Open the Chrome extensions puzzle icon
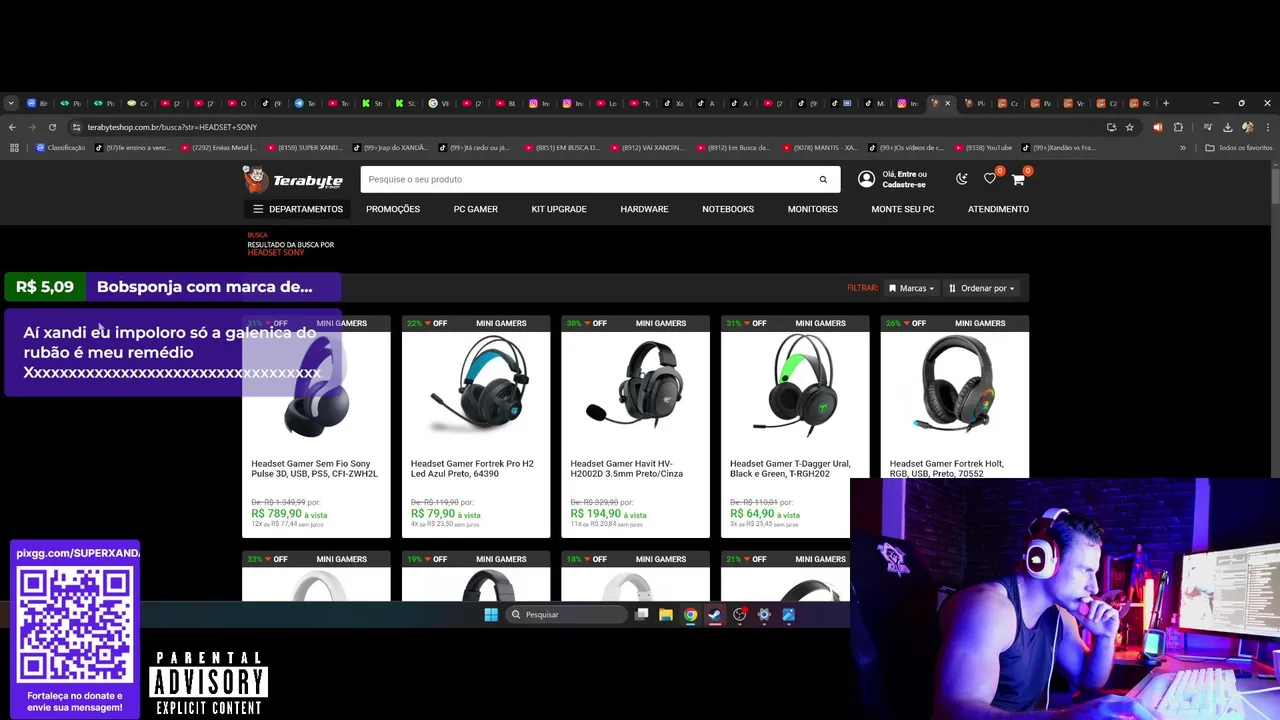The width and height of the screenshot is (1280, 720). (1178, 127)
